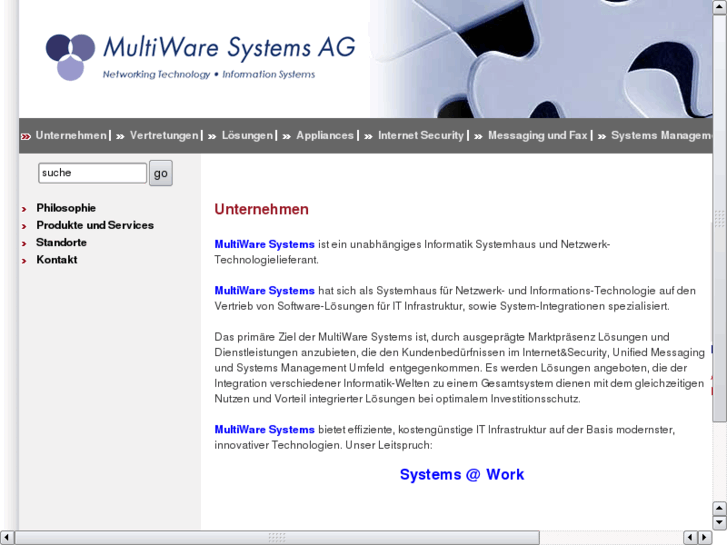Screen dimensions: 727x545
Task: Click the horizontal scrollbar thumb
Action: point(277,538)
